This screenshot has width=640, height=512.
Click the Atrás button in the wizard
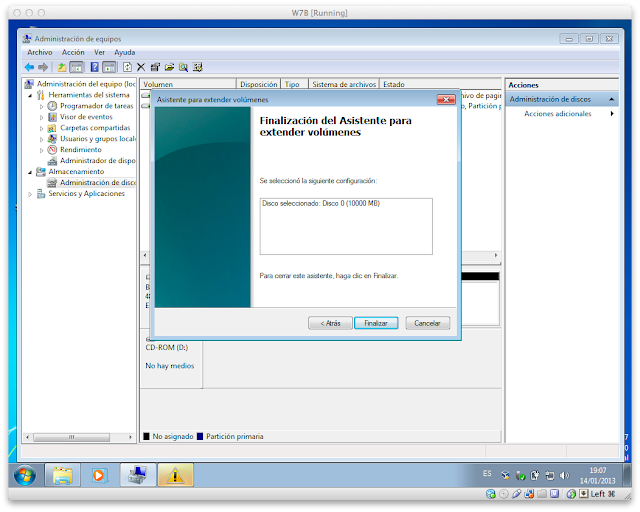(330, 323)
